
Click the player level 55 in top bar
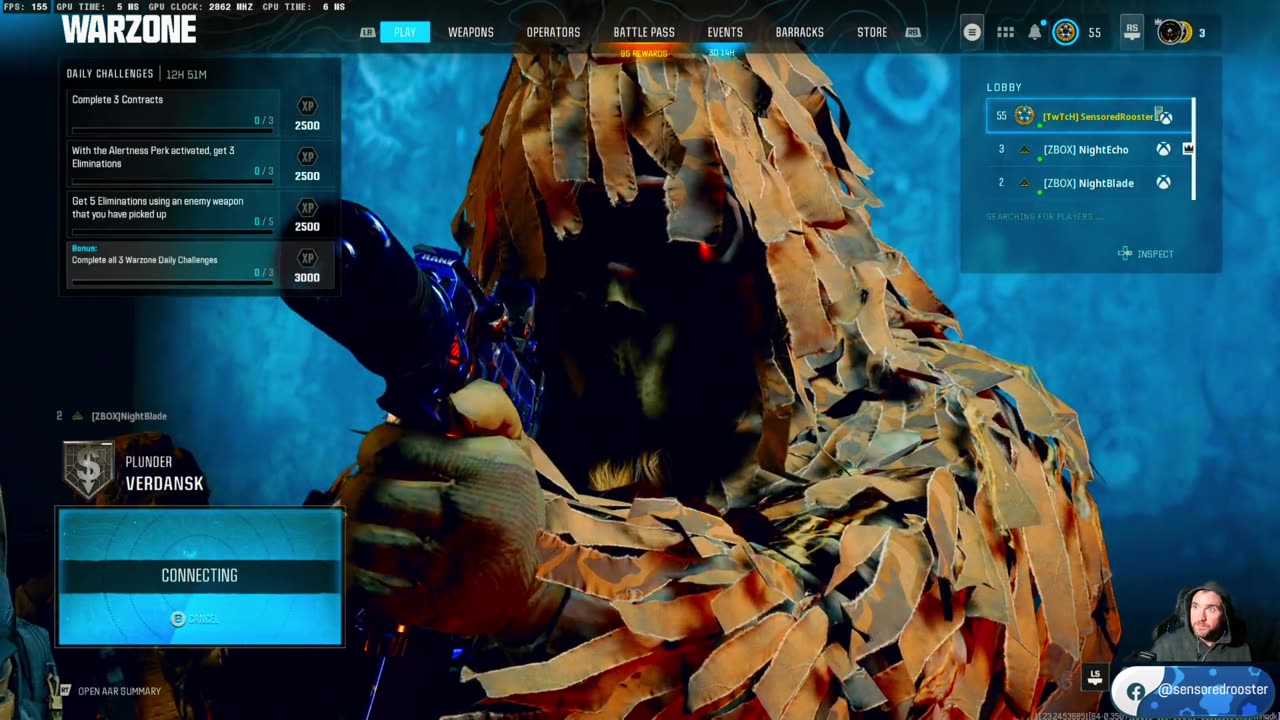tap(1095, 33)
